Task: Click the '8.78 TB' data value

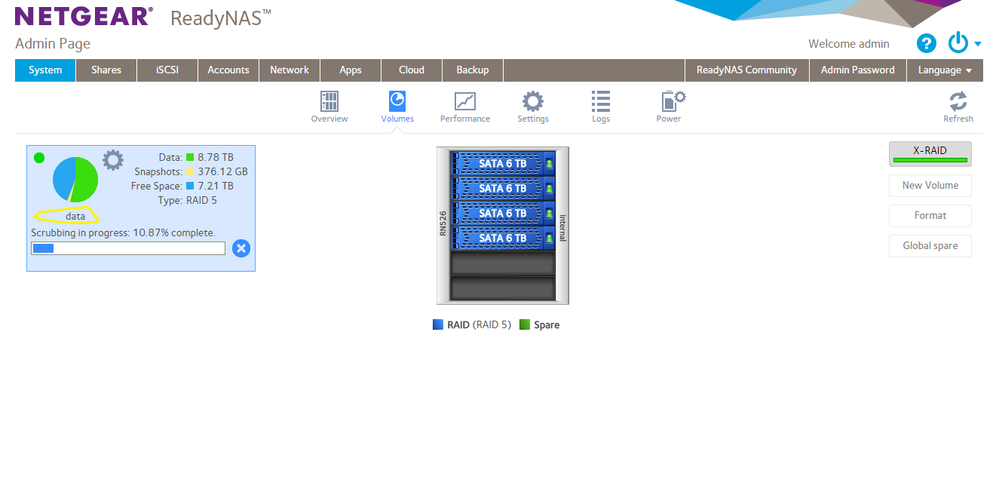Action: tap(215, 157)
